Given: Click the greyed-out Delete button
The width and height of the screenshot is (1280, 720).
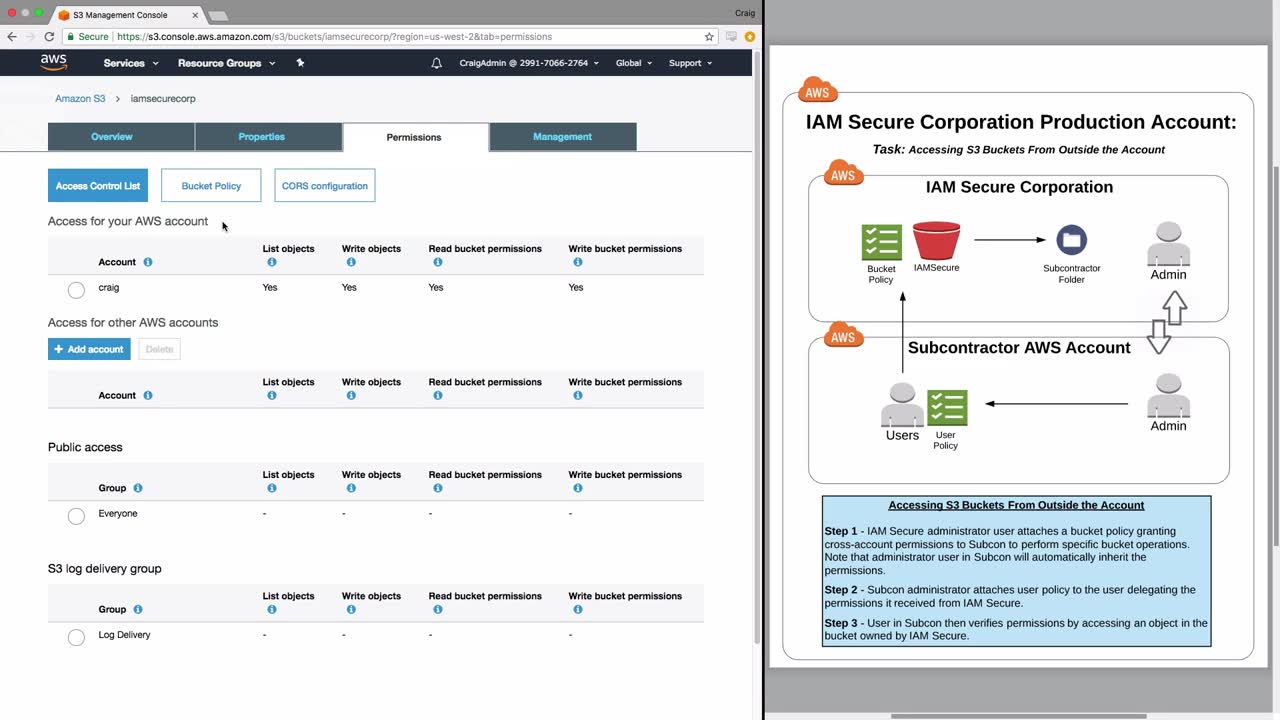Looking at the screenshot, I should tap(159, 349).
